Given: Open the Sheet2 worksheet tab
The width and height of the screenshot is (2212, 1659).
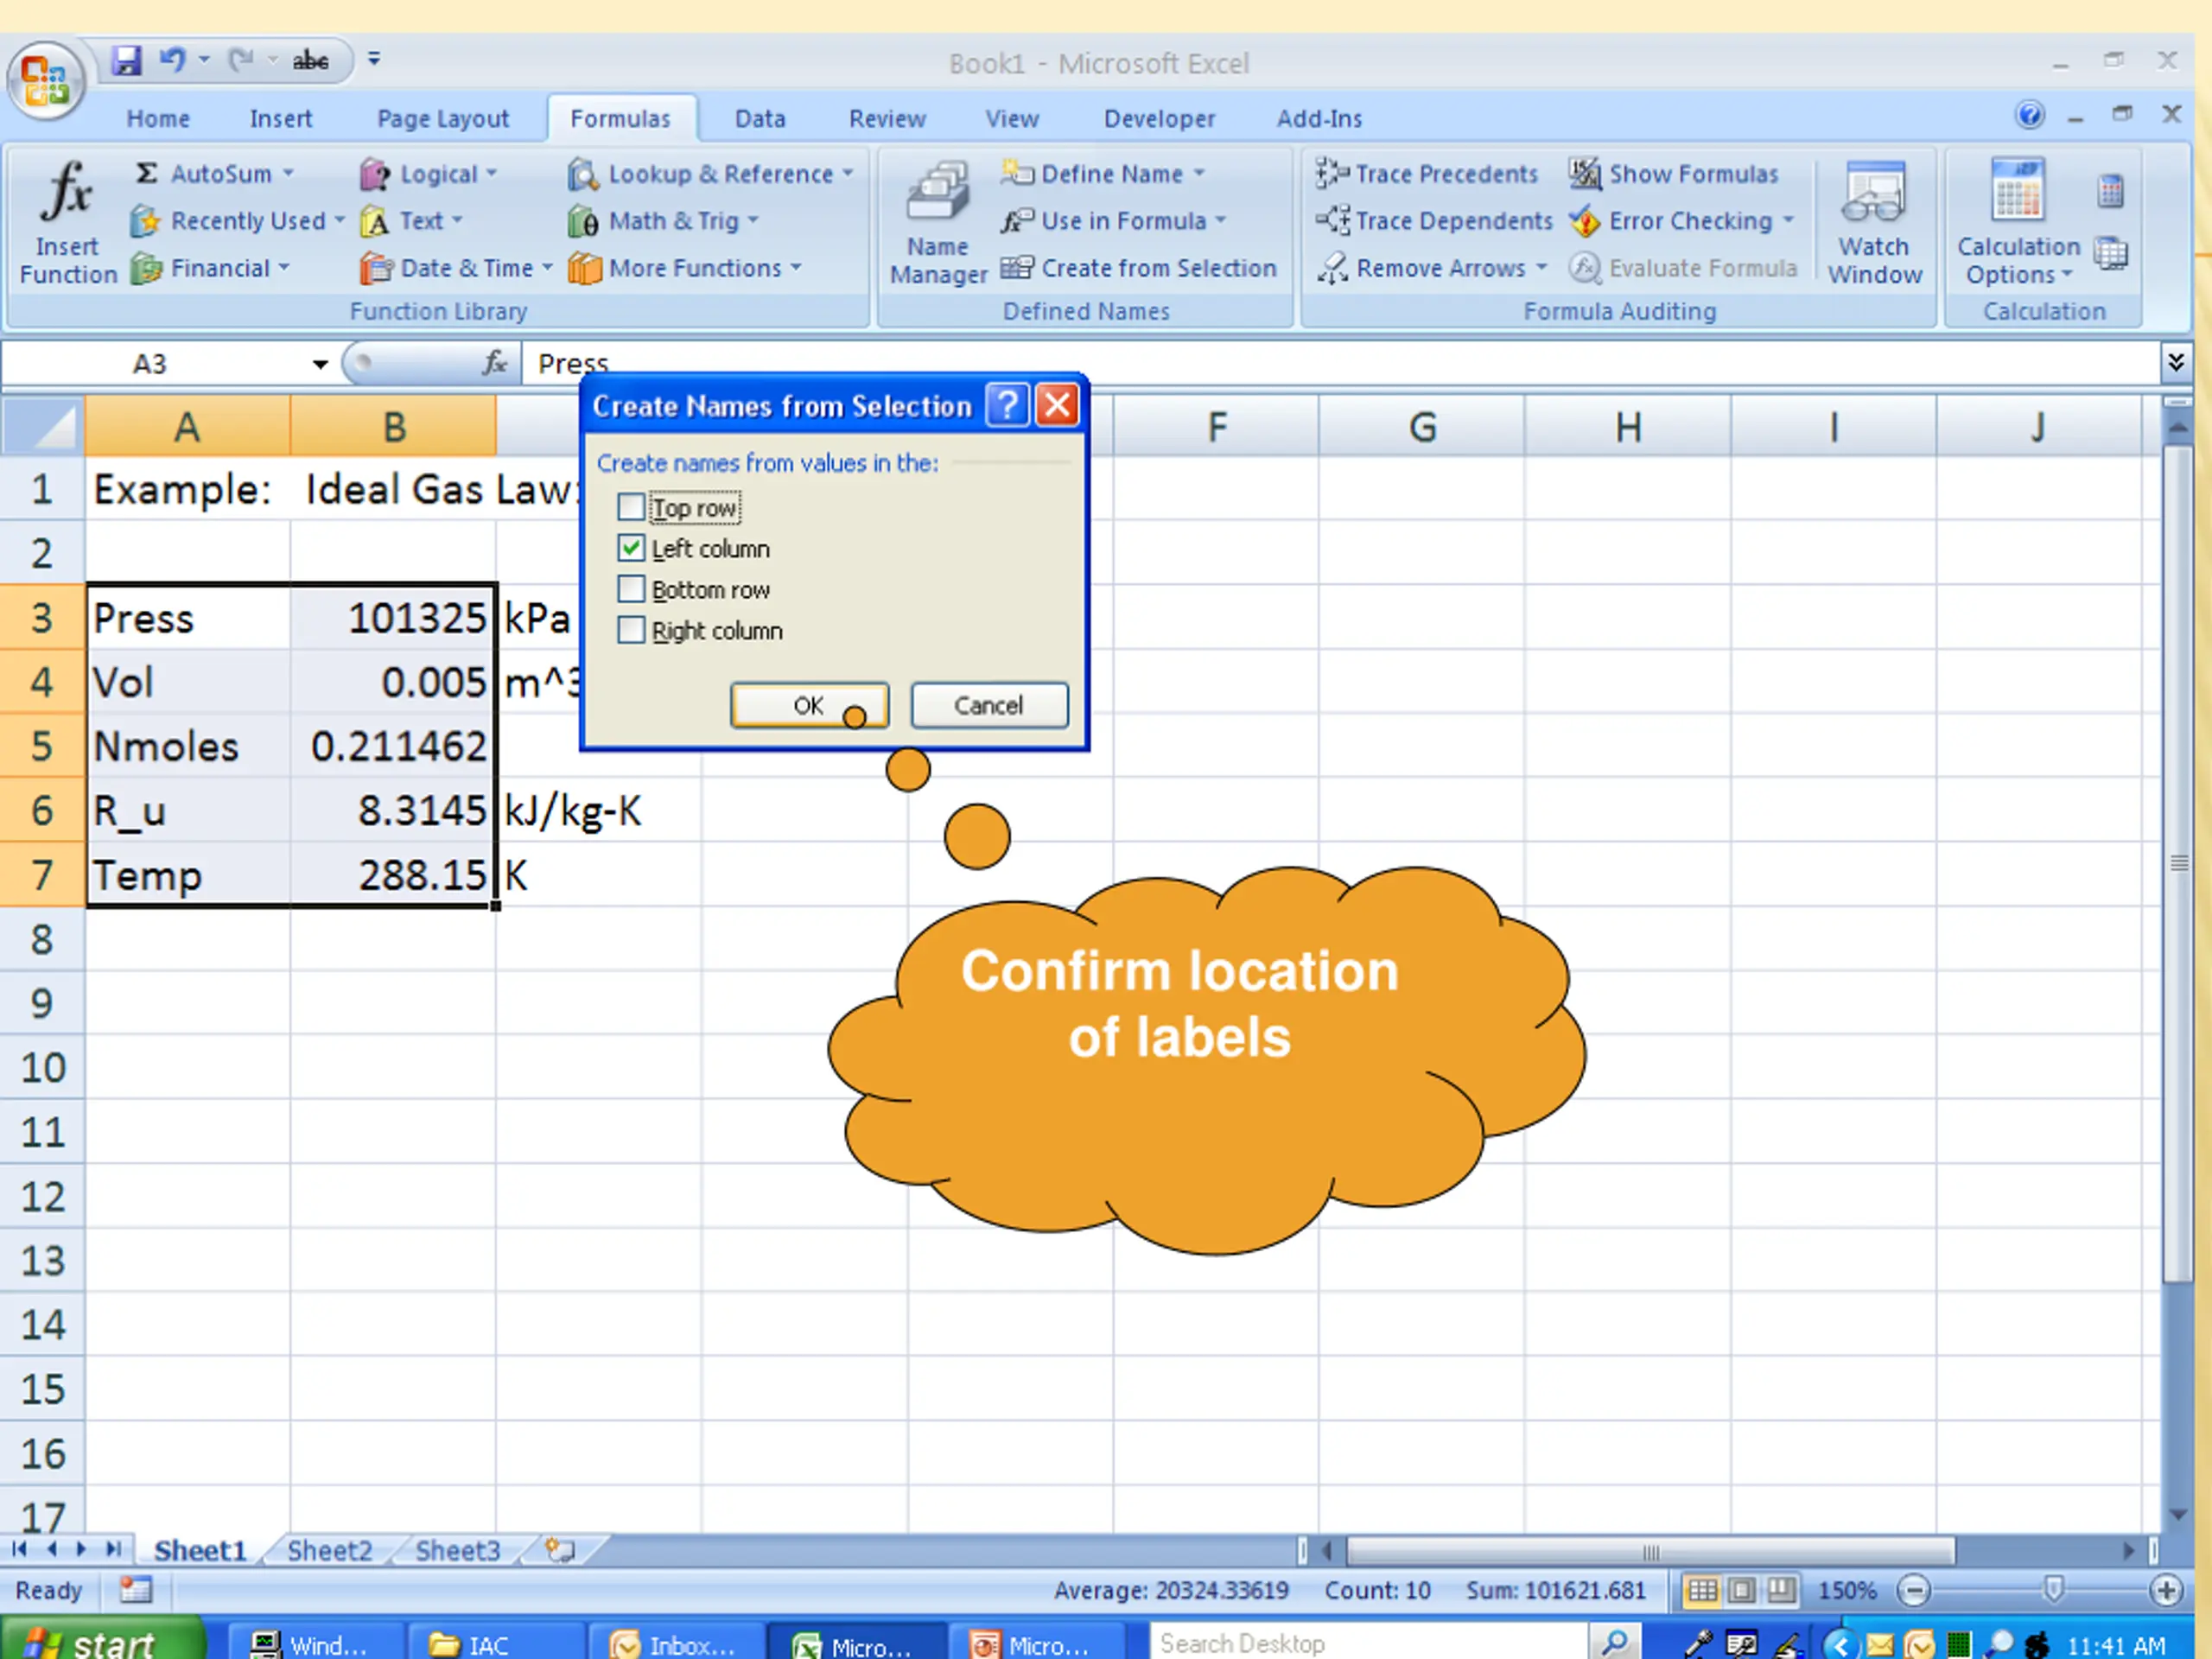Looking at the screenshot, I should click(329, 1550).
